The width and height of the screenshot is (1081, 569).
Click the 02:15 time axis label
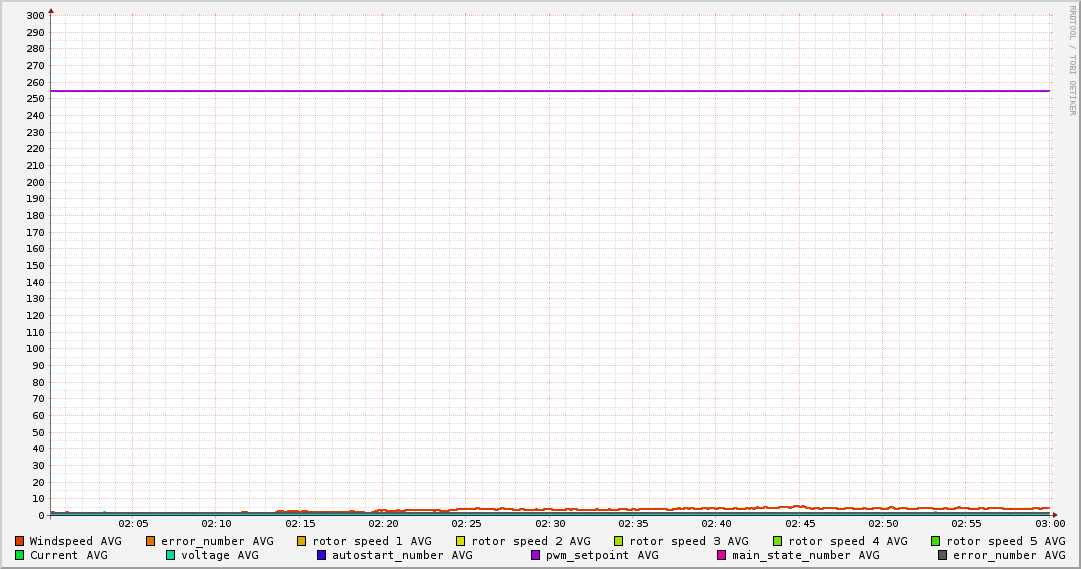(x=300, y=524)
